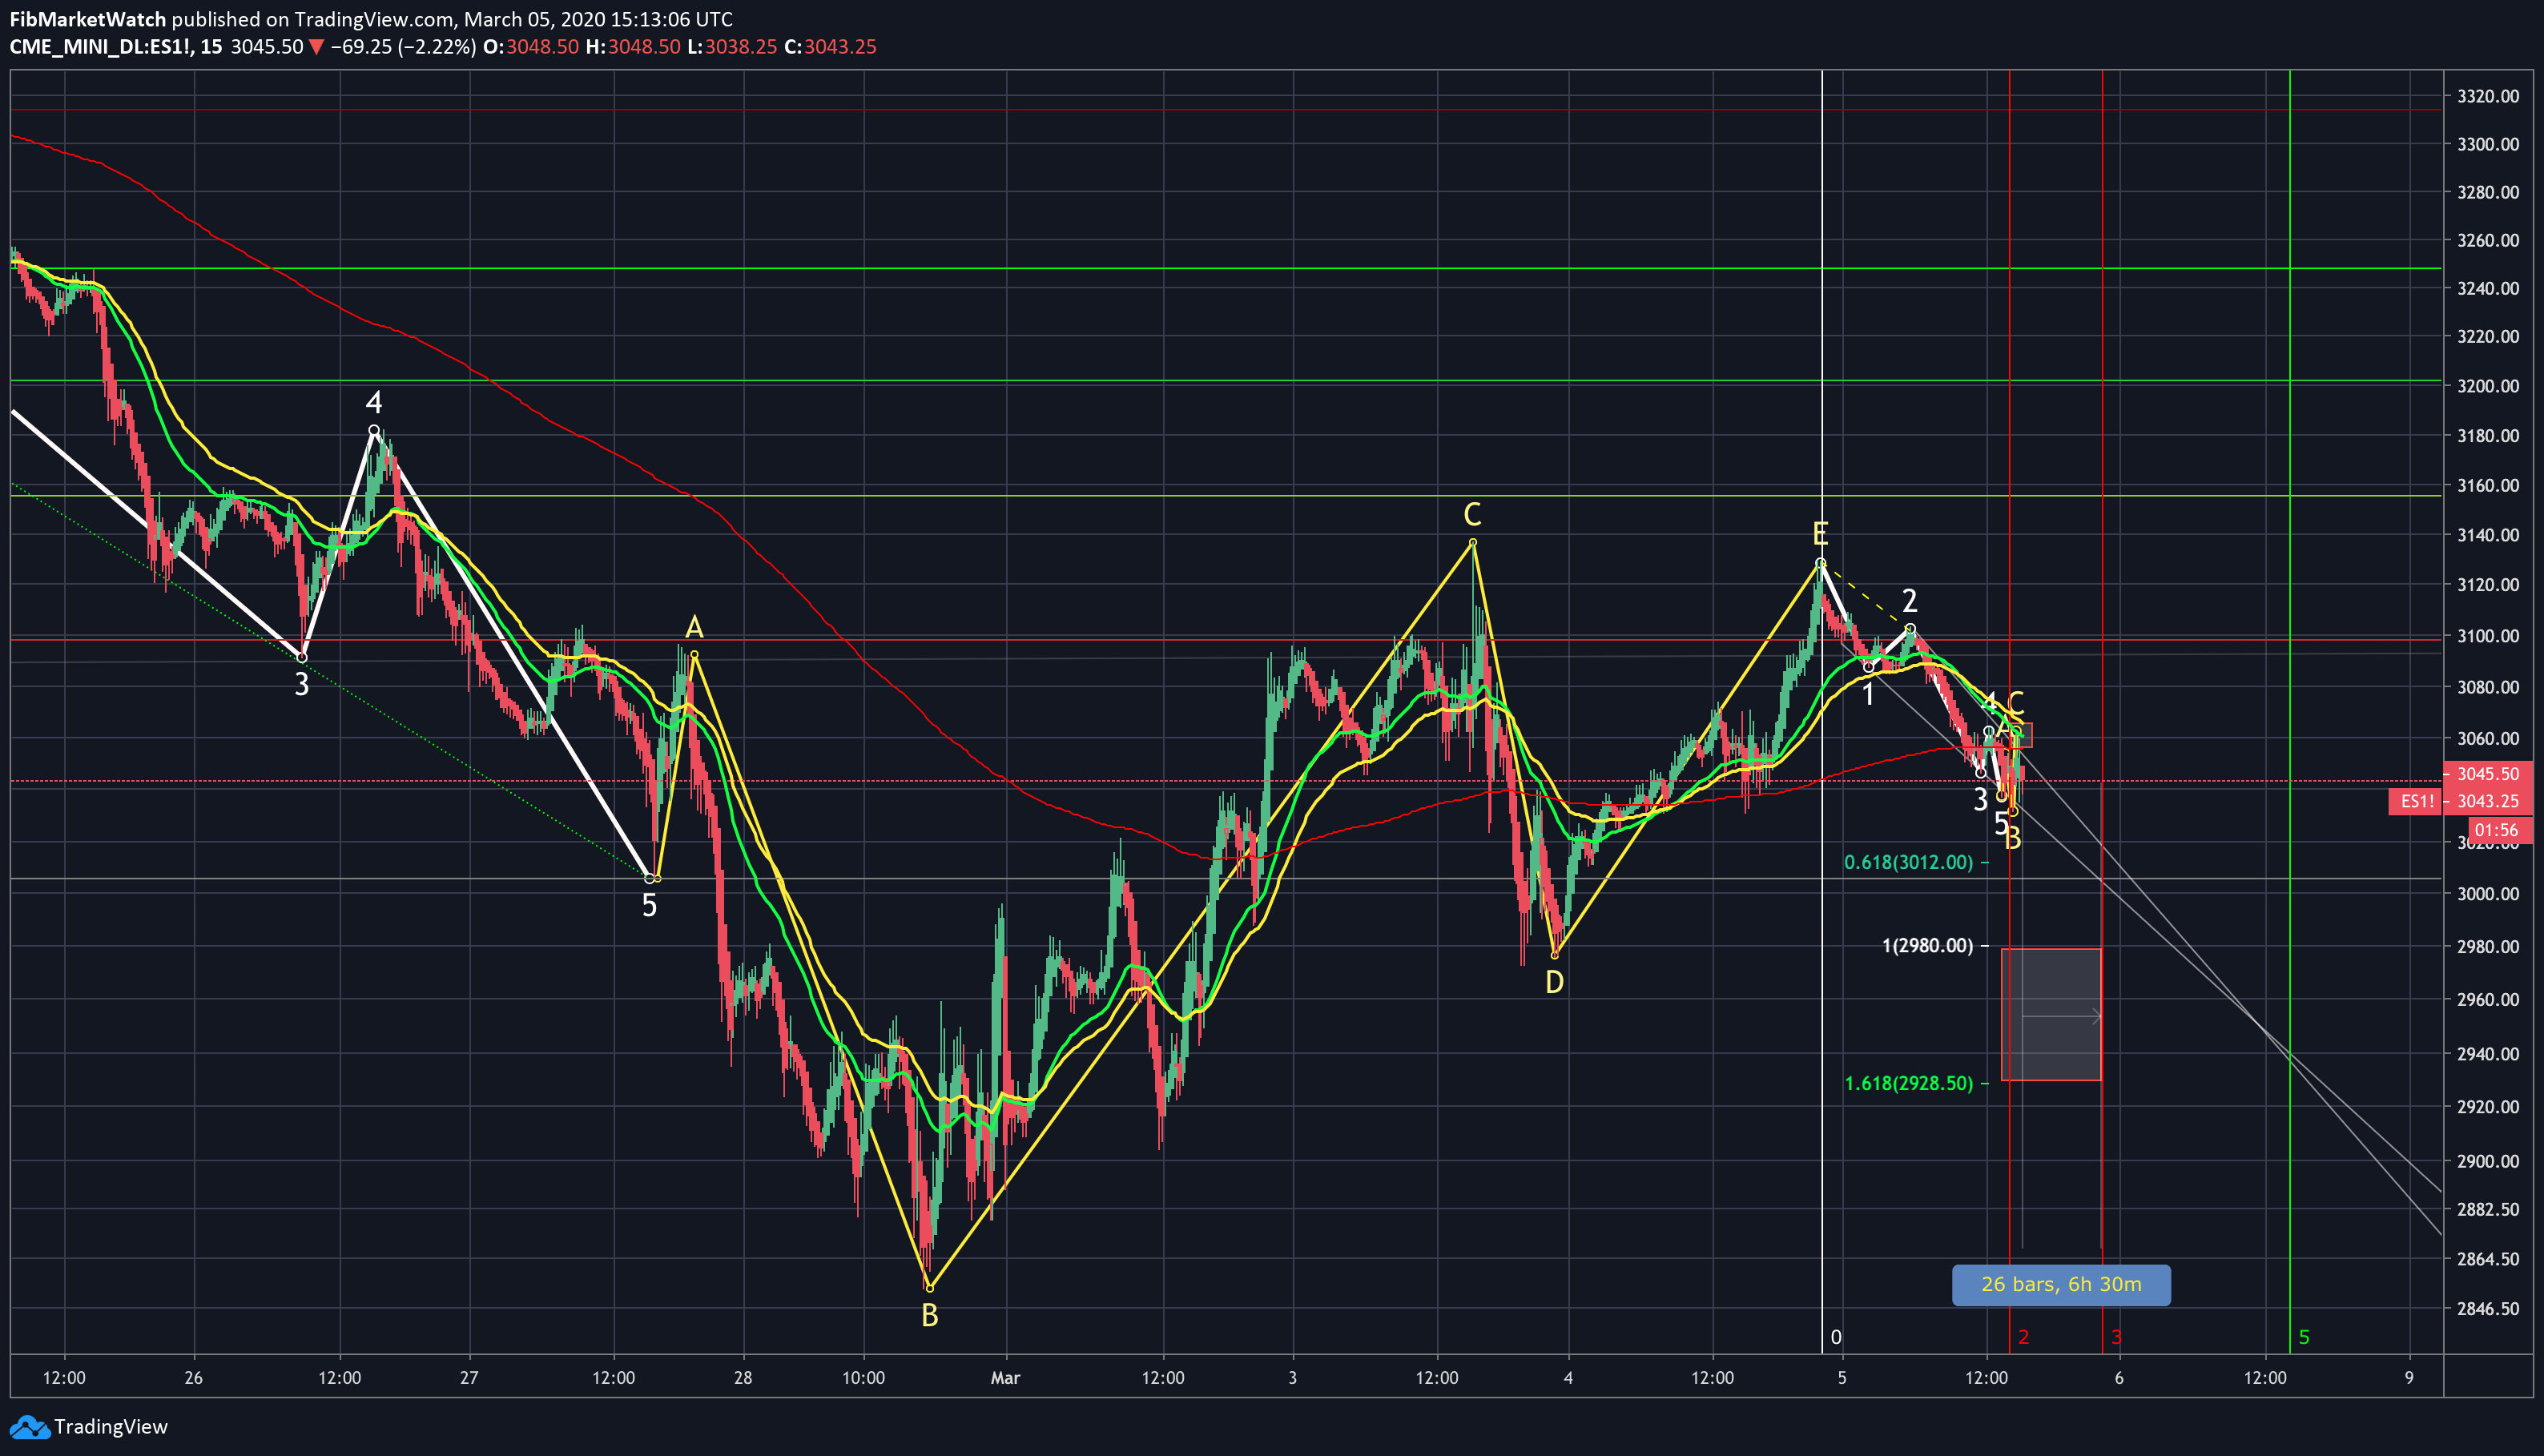Viewport: 2544px width, 1456px height.
Task: Open the TradingView wordmark link at bottom
Action: point(111,1427)
